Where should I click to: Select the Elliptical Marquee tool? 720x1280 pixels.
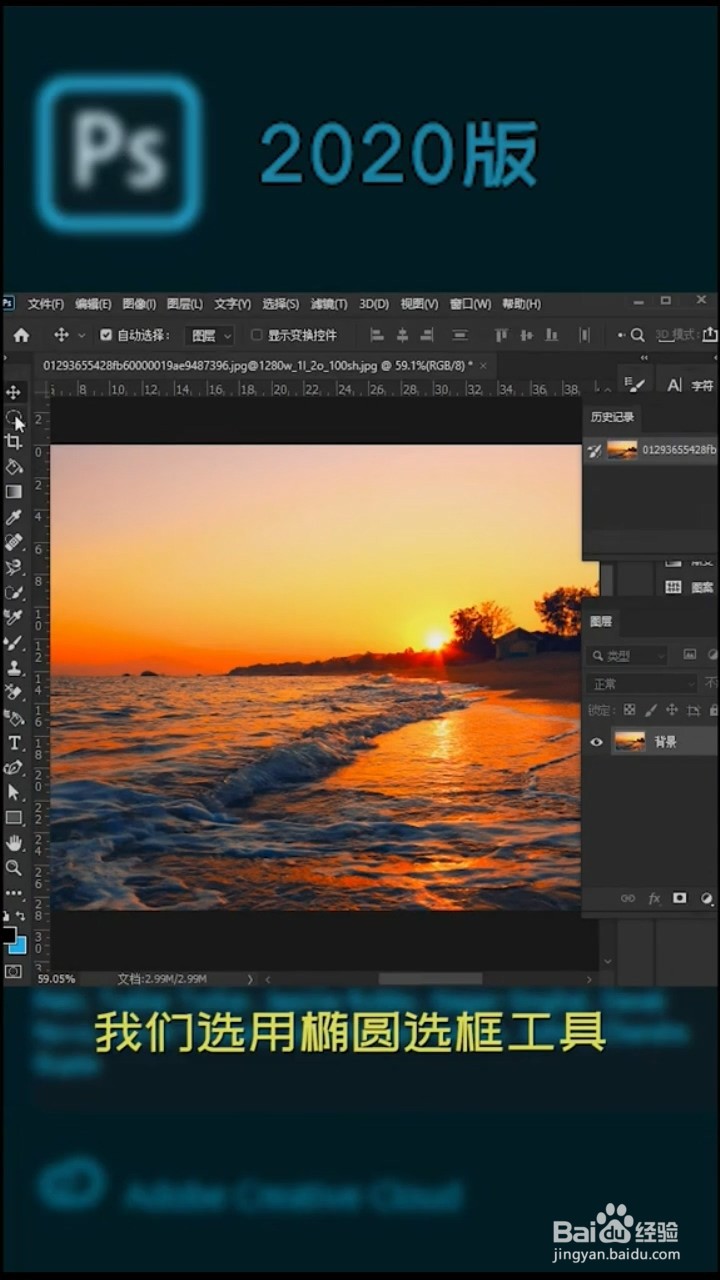[14, 416]
